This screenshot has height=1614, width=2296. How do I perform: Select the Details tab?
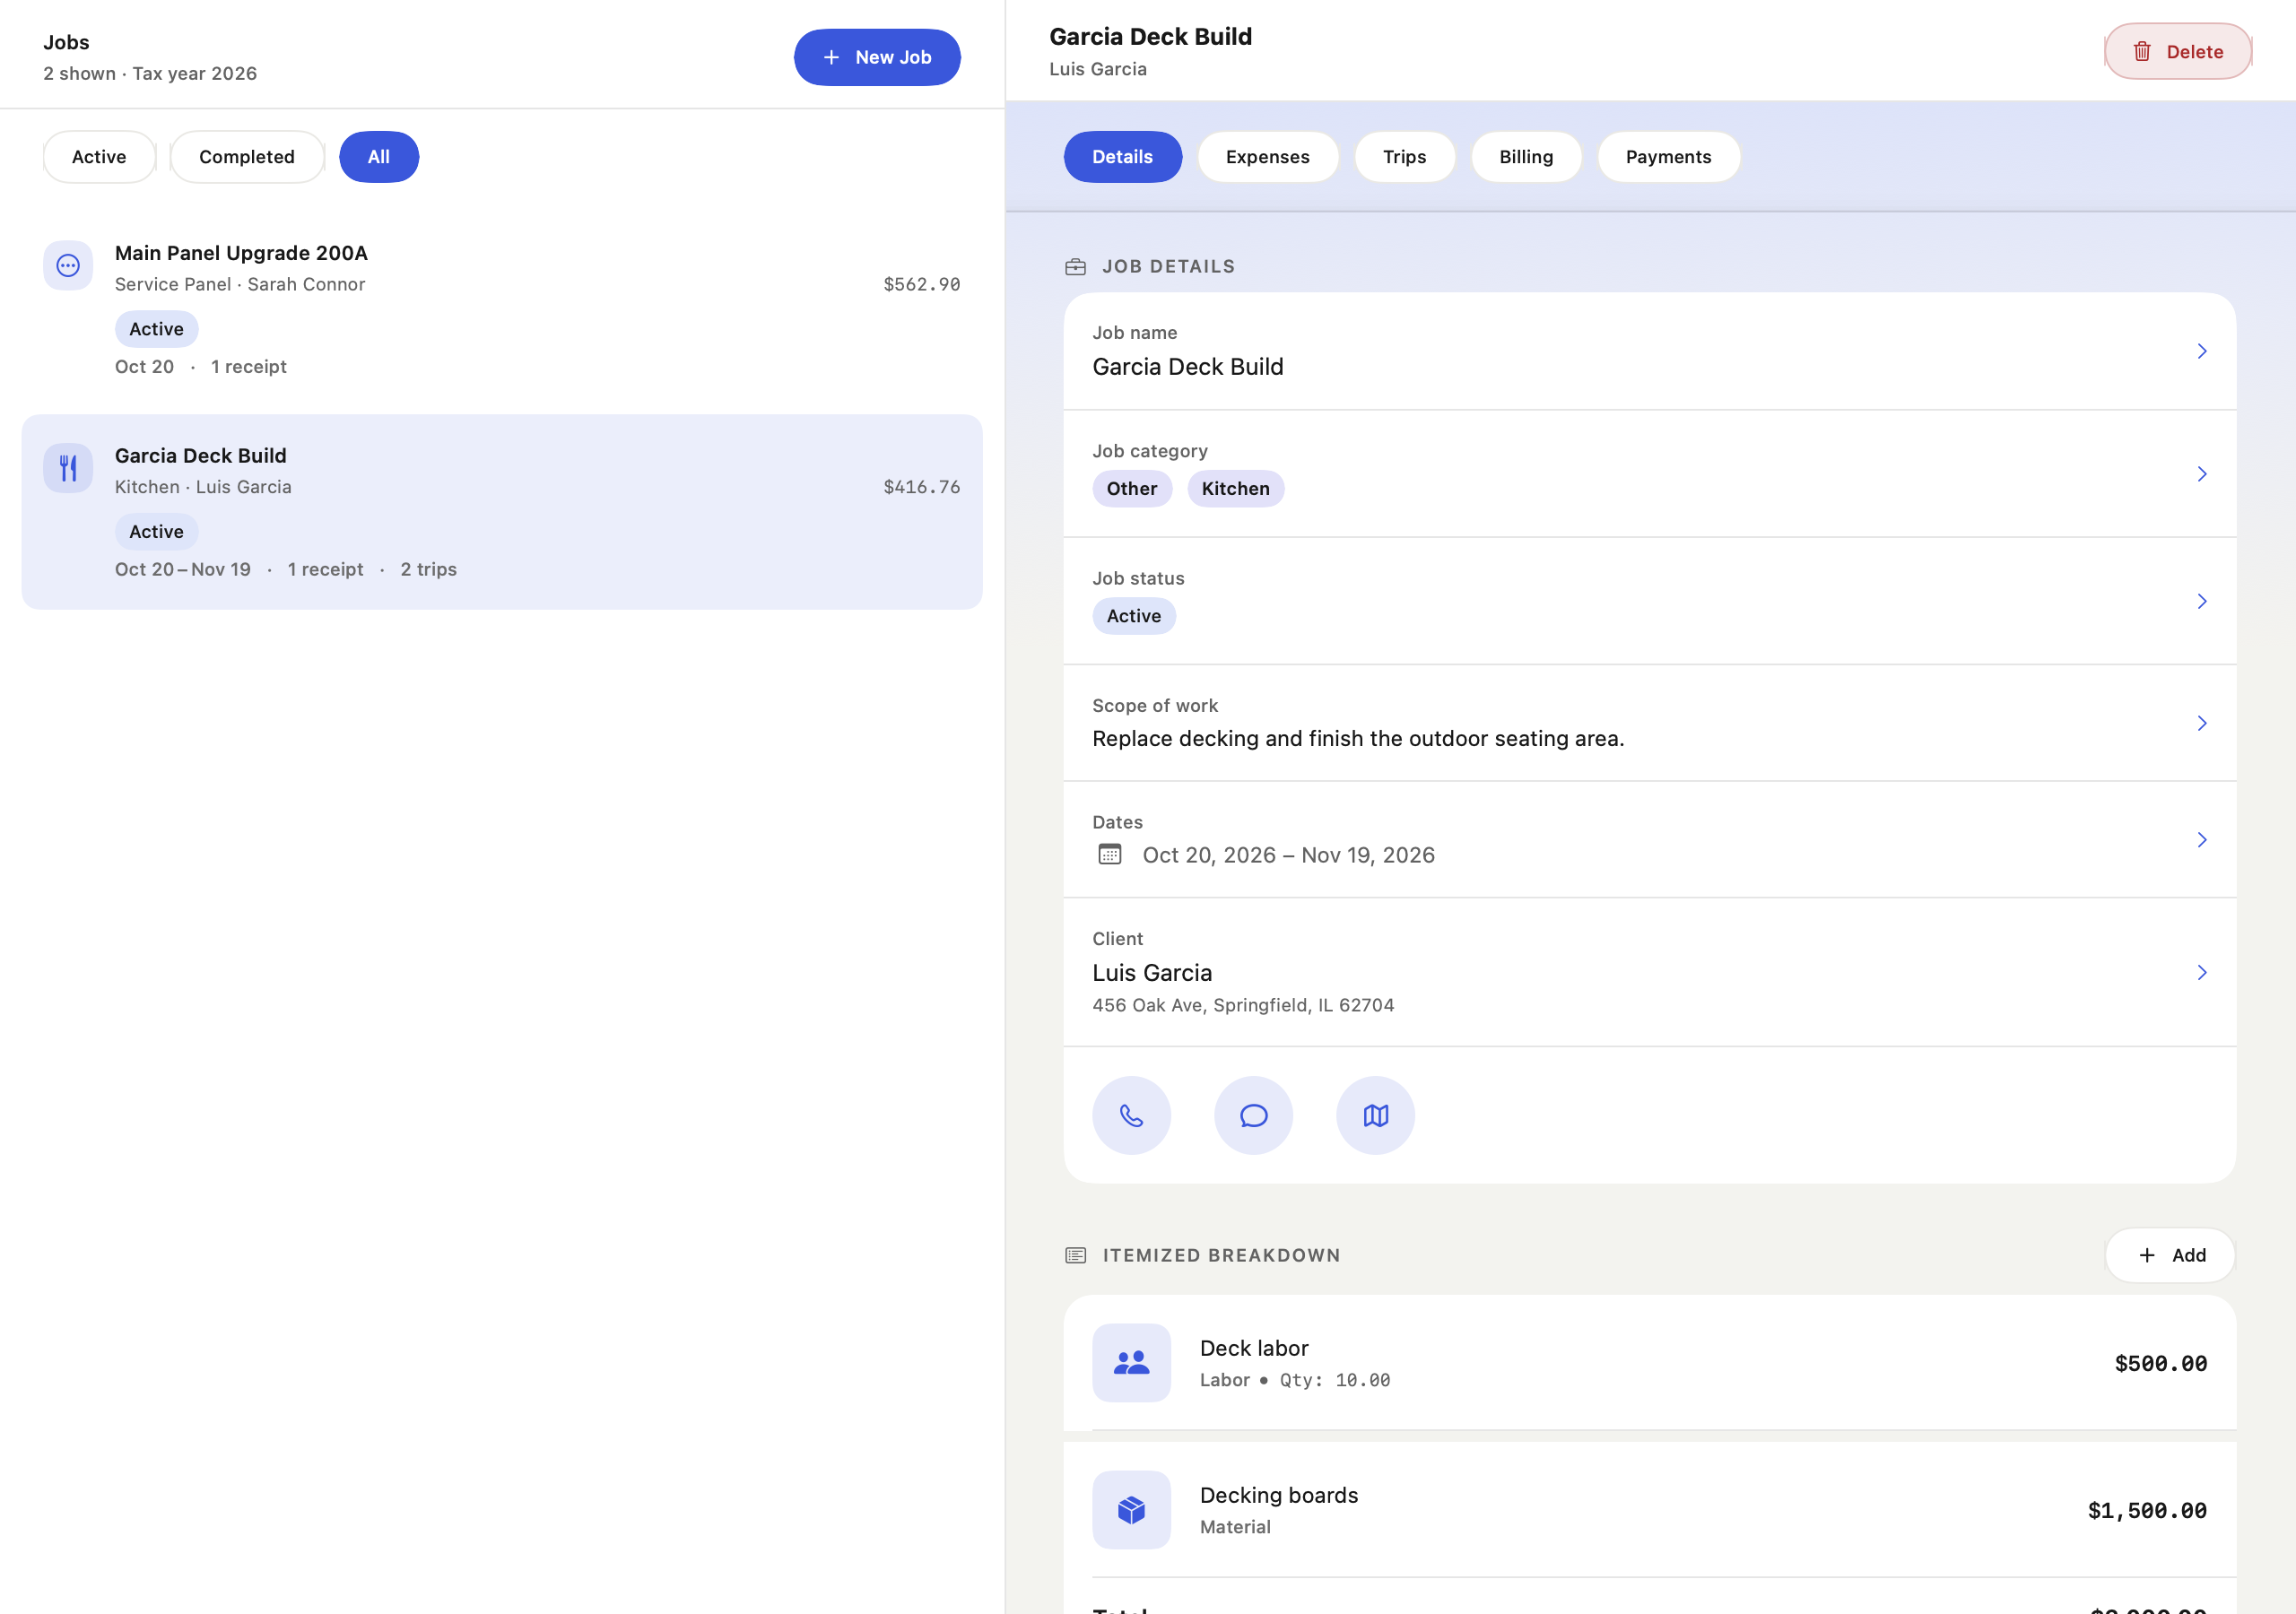(x=1122, y=157)
